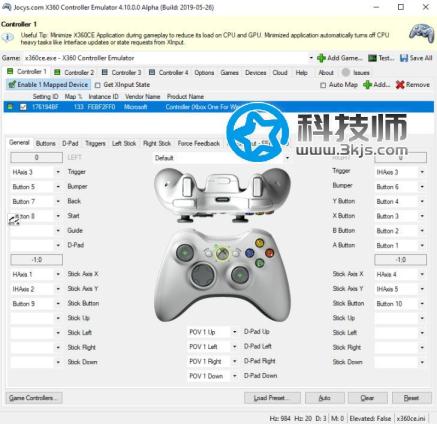Open the empty Guide mapping dropdown
The width and height of the screenshot is (437, 424).
click(x=58, y=231)
